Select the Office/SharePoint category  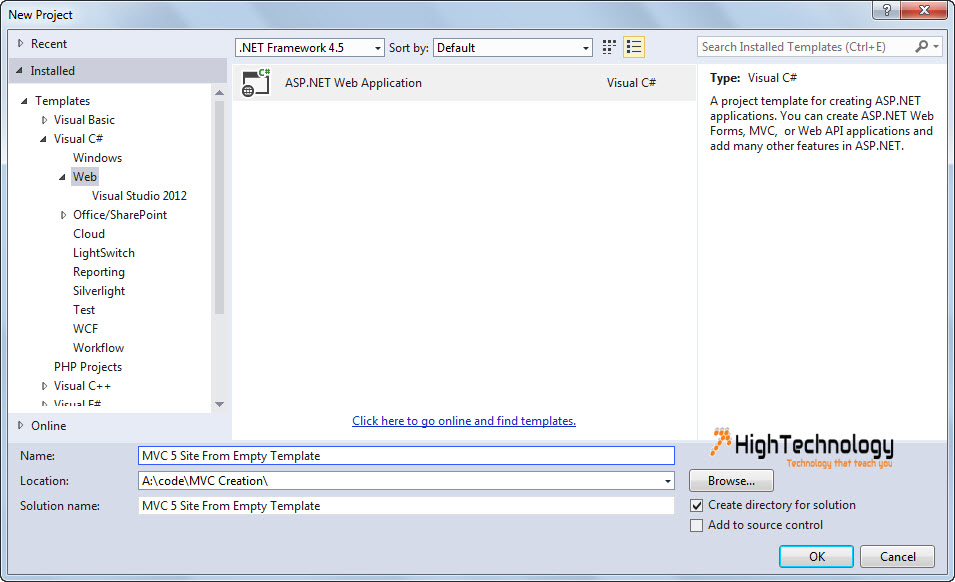[120, 215]
